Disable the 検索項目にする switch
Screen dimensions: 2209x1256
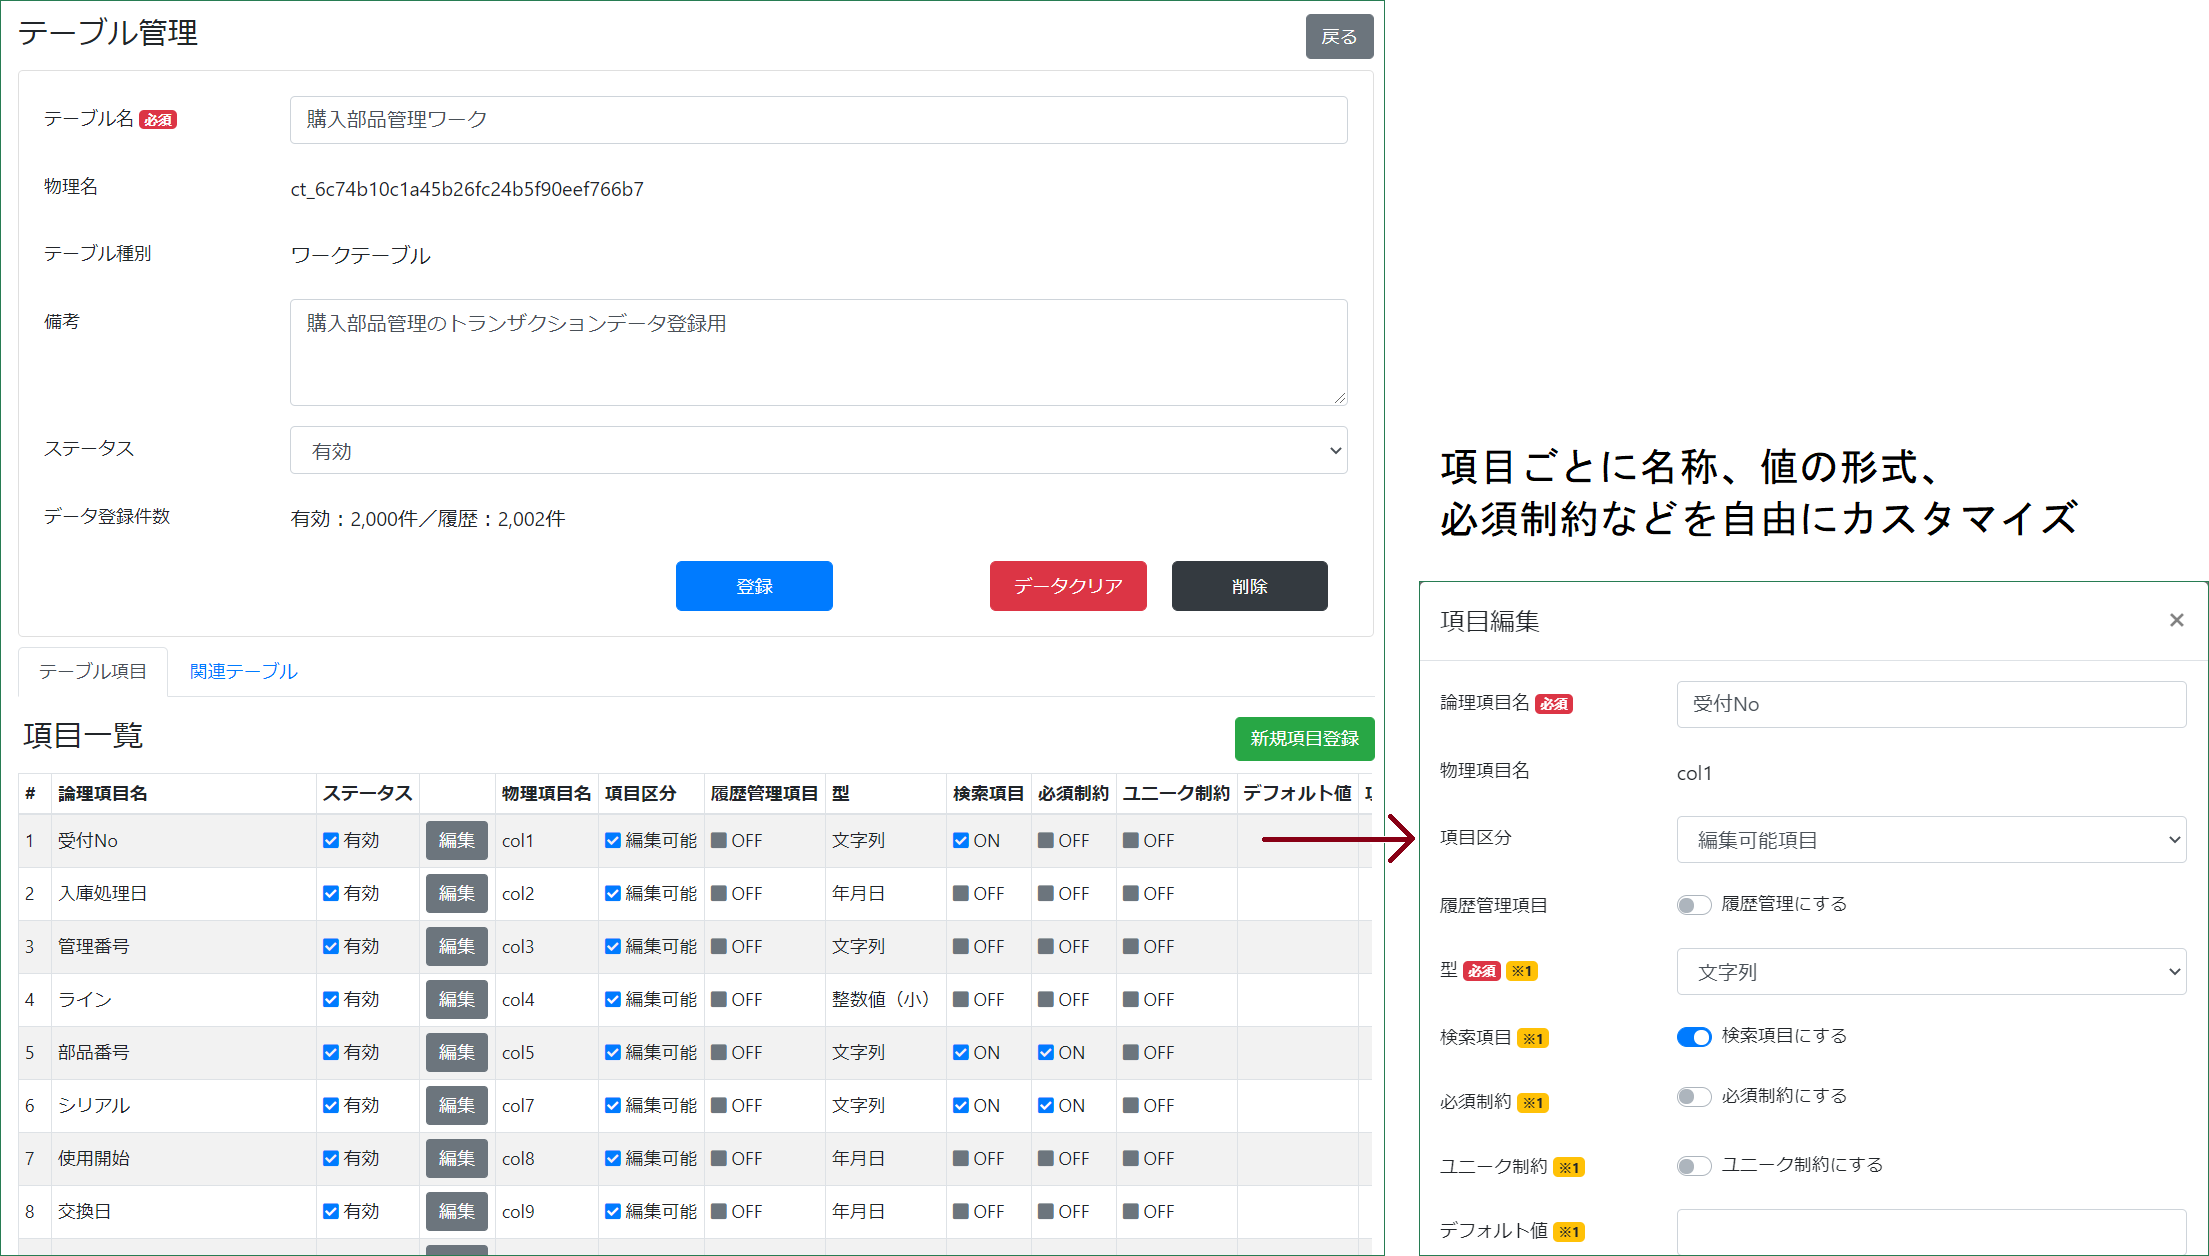[1694, 1037]
